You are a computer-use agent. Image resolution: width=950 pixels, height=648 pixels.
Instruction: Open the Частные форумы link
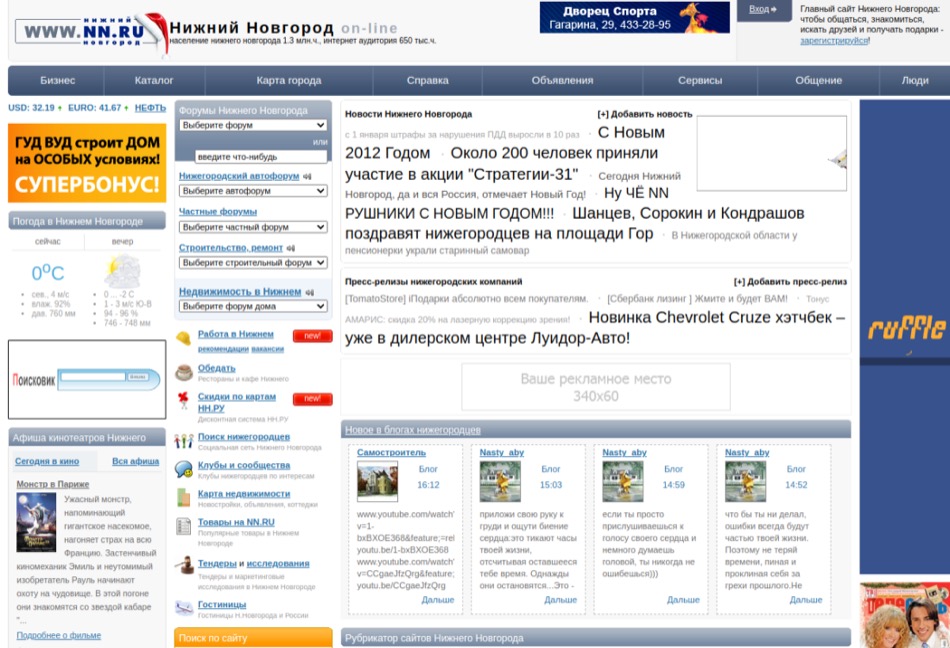(218, 211)
